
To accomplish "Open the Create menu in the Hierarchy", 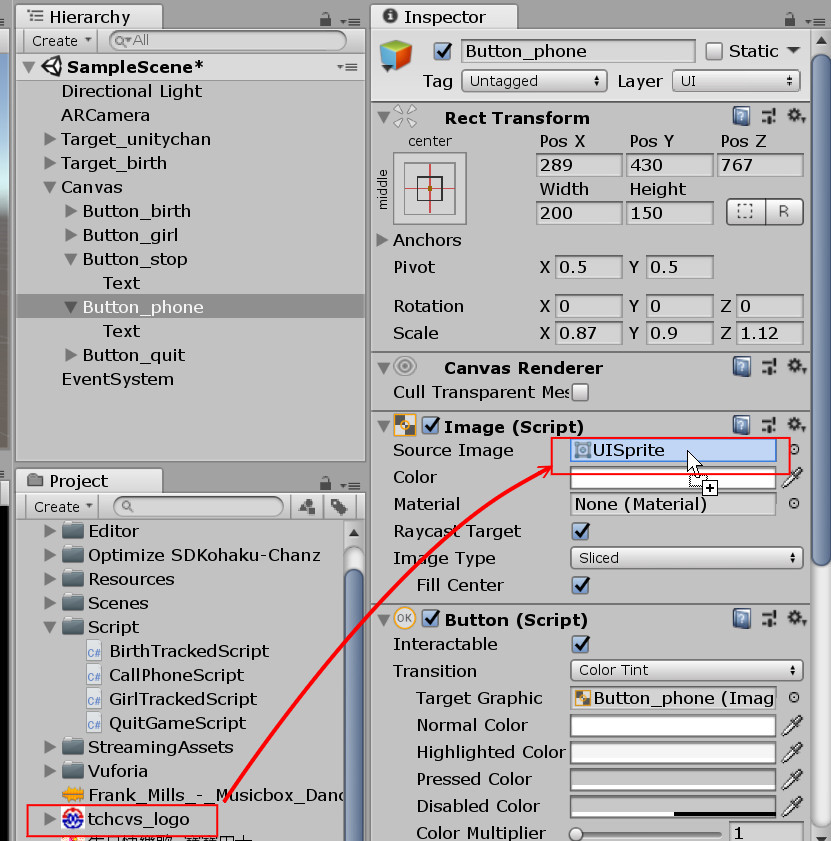I will [57, 40].
